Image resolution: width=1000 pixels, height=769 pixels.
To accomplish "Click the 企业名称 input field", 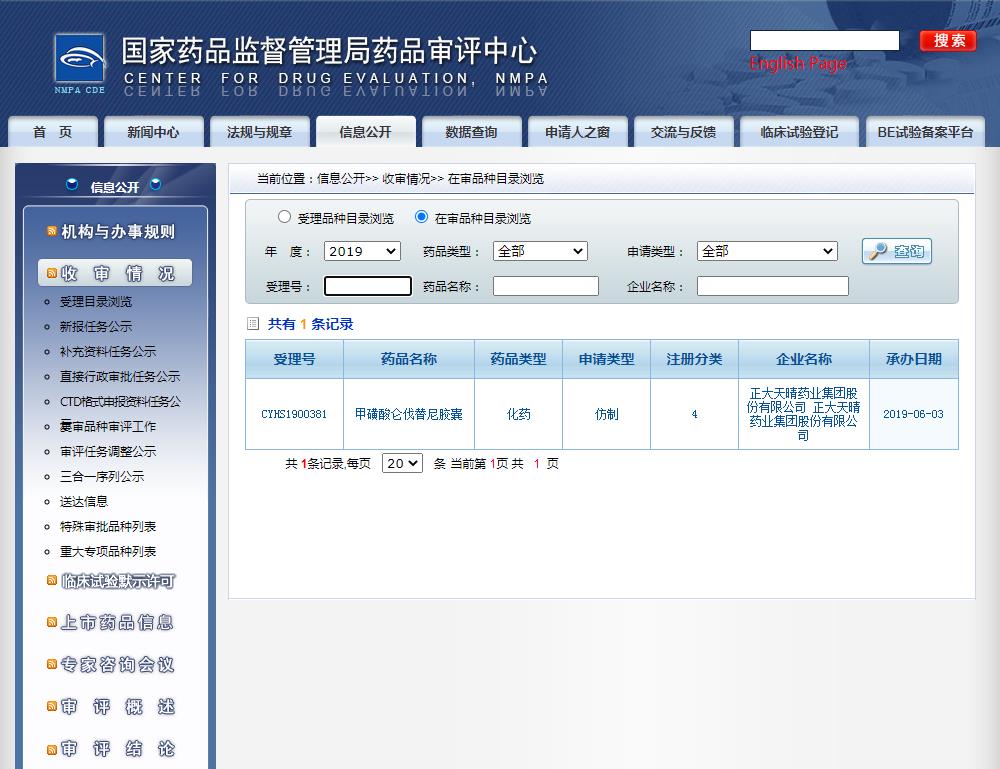I will tap(772, 286).
